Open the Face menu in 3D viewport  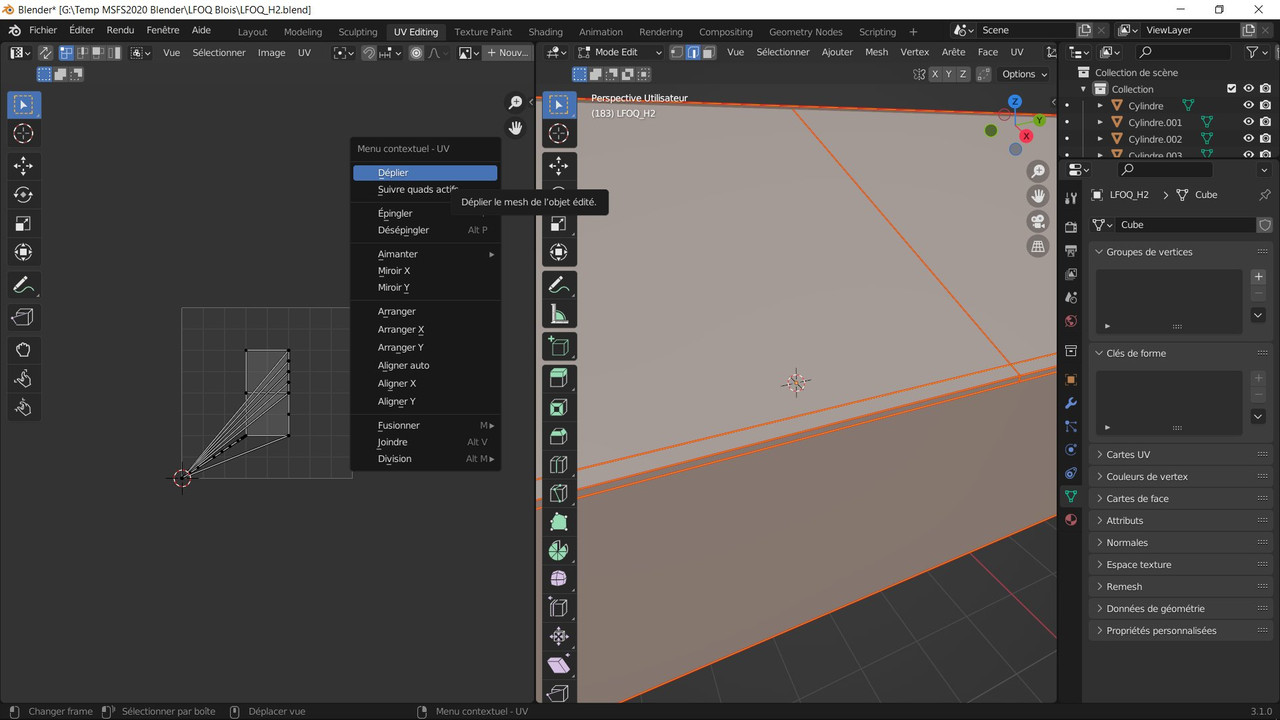pos(988,52)
